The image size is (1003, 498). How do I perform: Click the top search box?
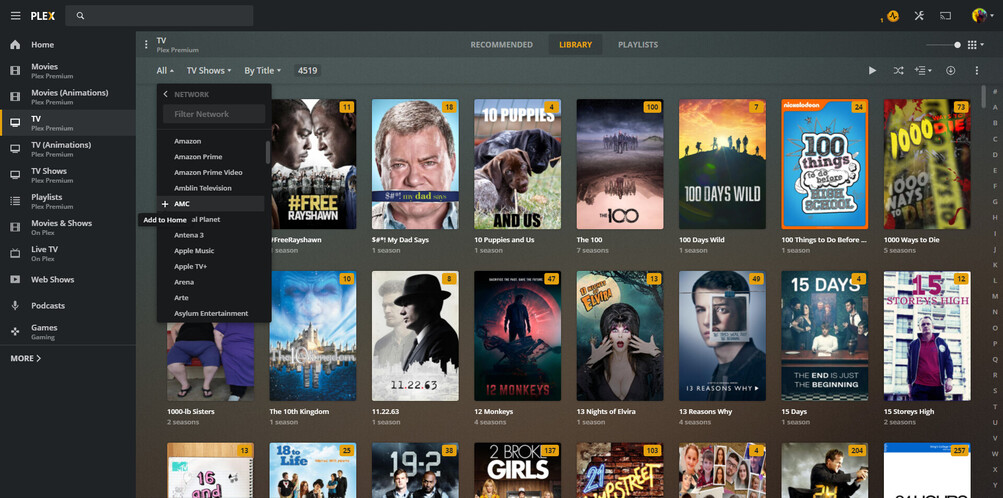pyautogui.click(x=159, y=16)
